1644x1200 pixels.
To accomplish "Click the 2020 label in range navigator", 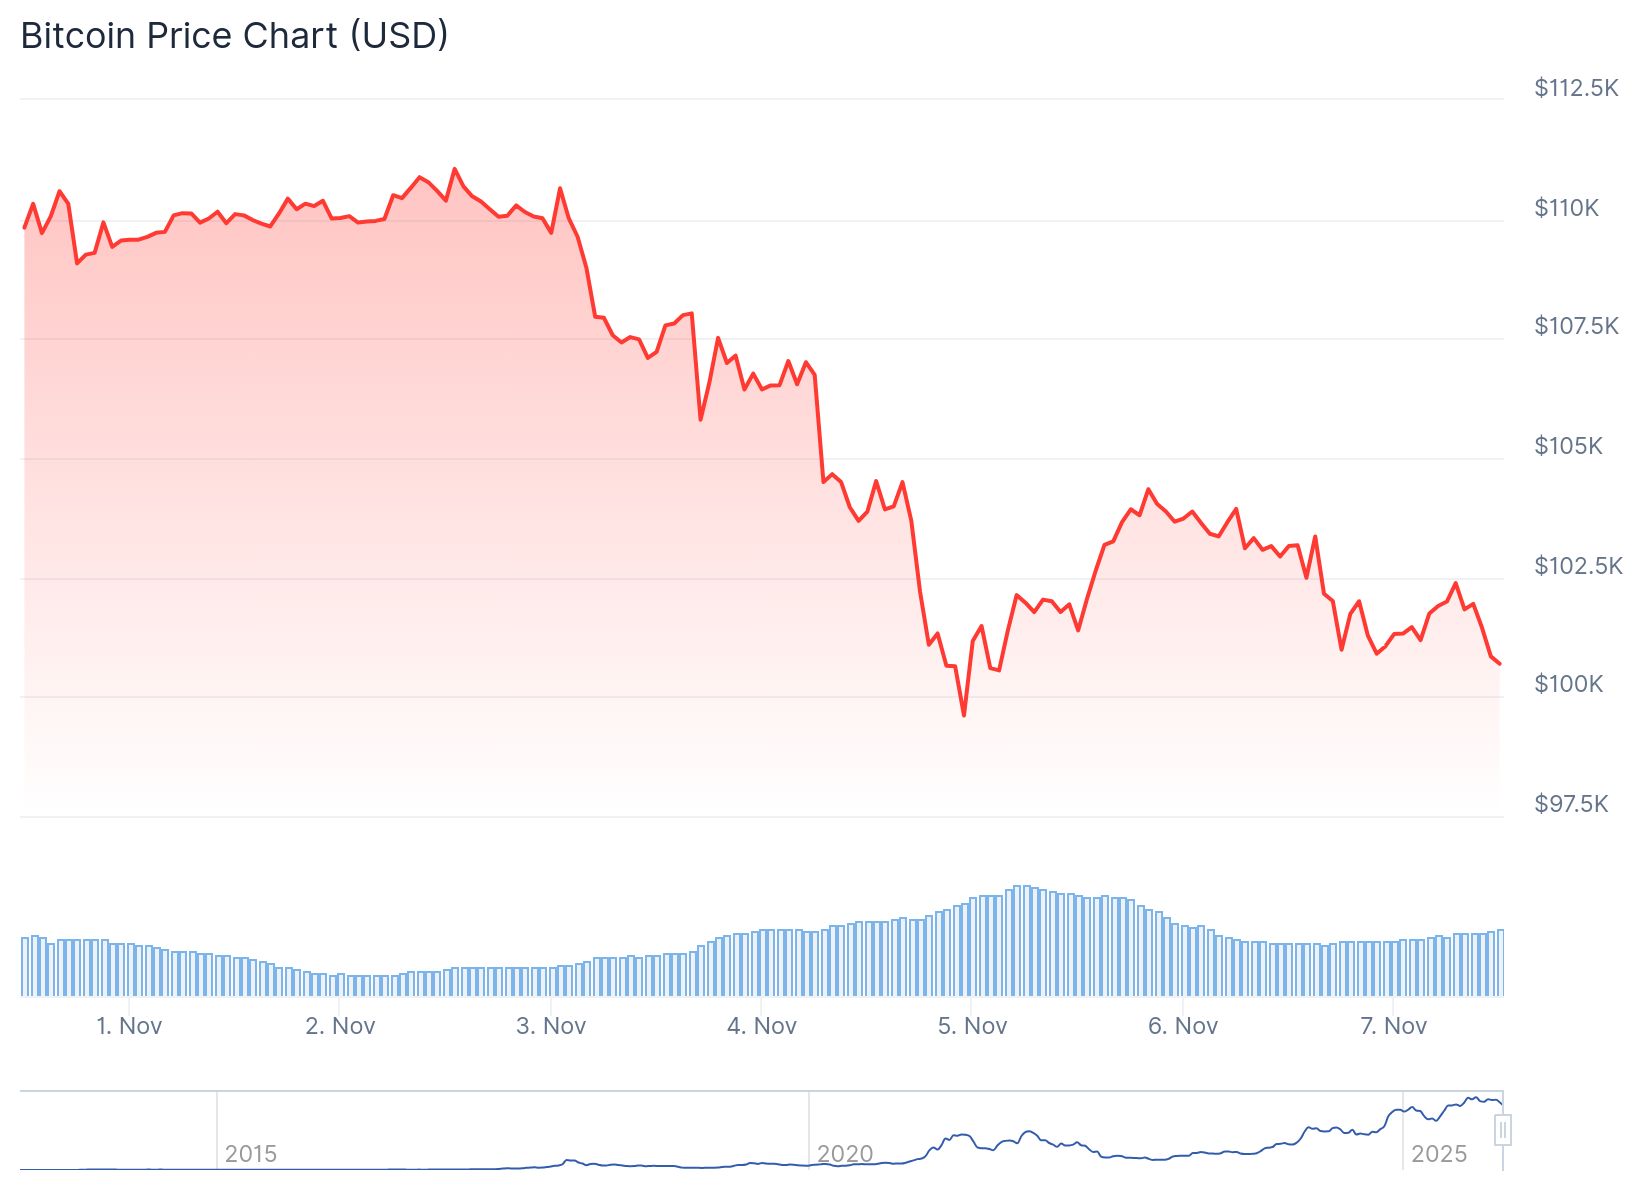I will coord(845,1154).
